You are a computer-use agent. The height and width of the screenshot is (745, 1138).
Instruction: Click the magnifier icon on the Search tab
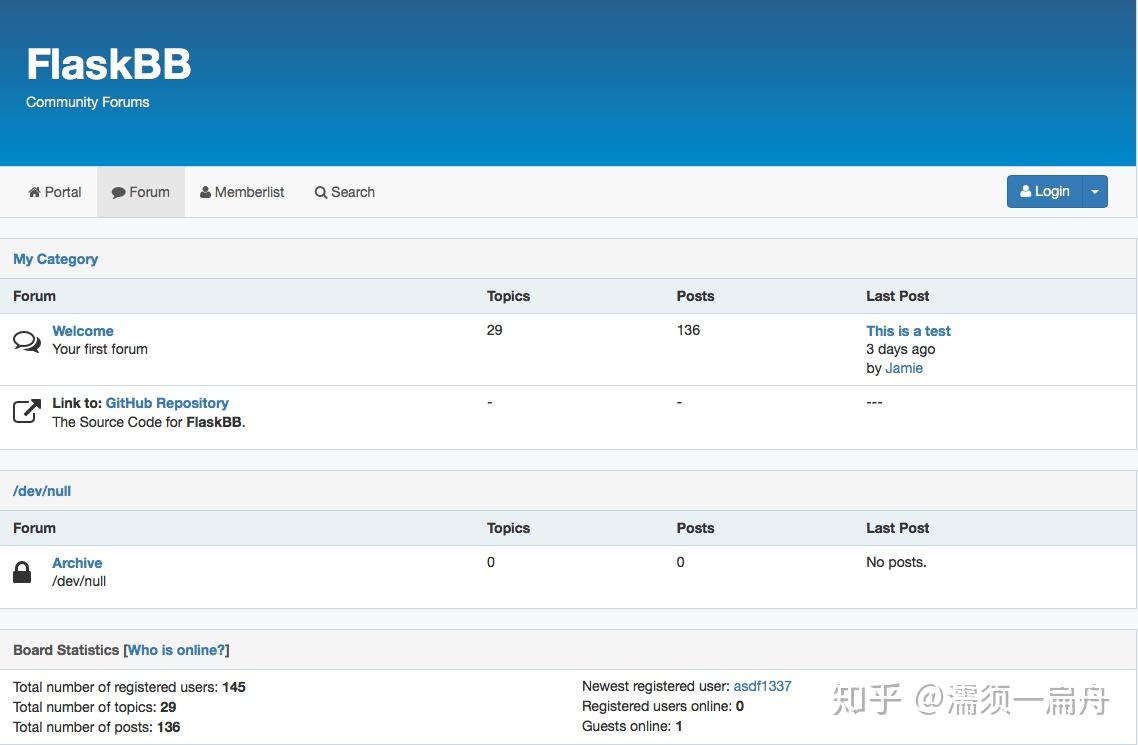321,191
